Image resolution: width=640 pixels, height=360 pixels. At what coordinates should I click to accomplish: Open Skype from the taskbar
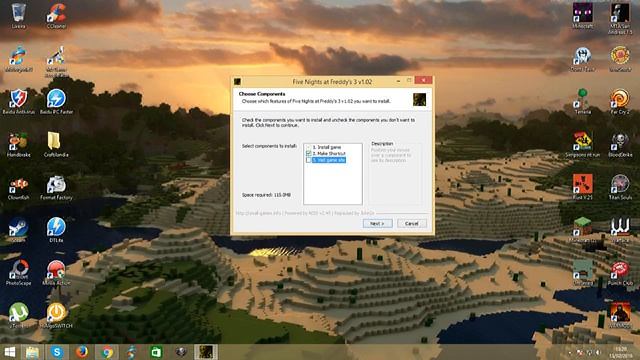pyautogui.click(x=57, y=352)
